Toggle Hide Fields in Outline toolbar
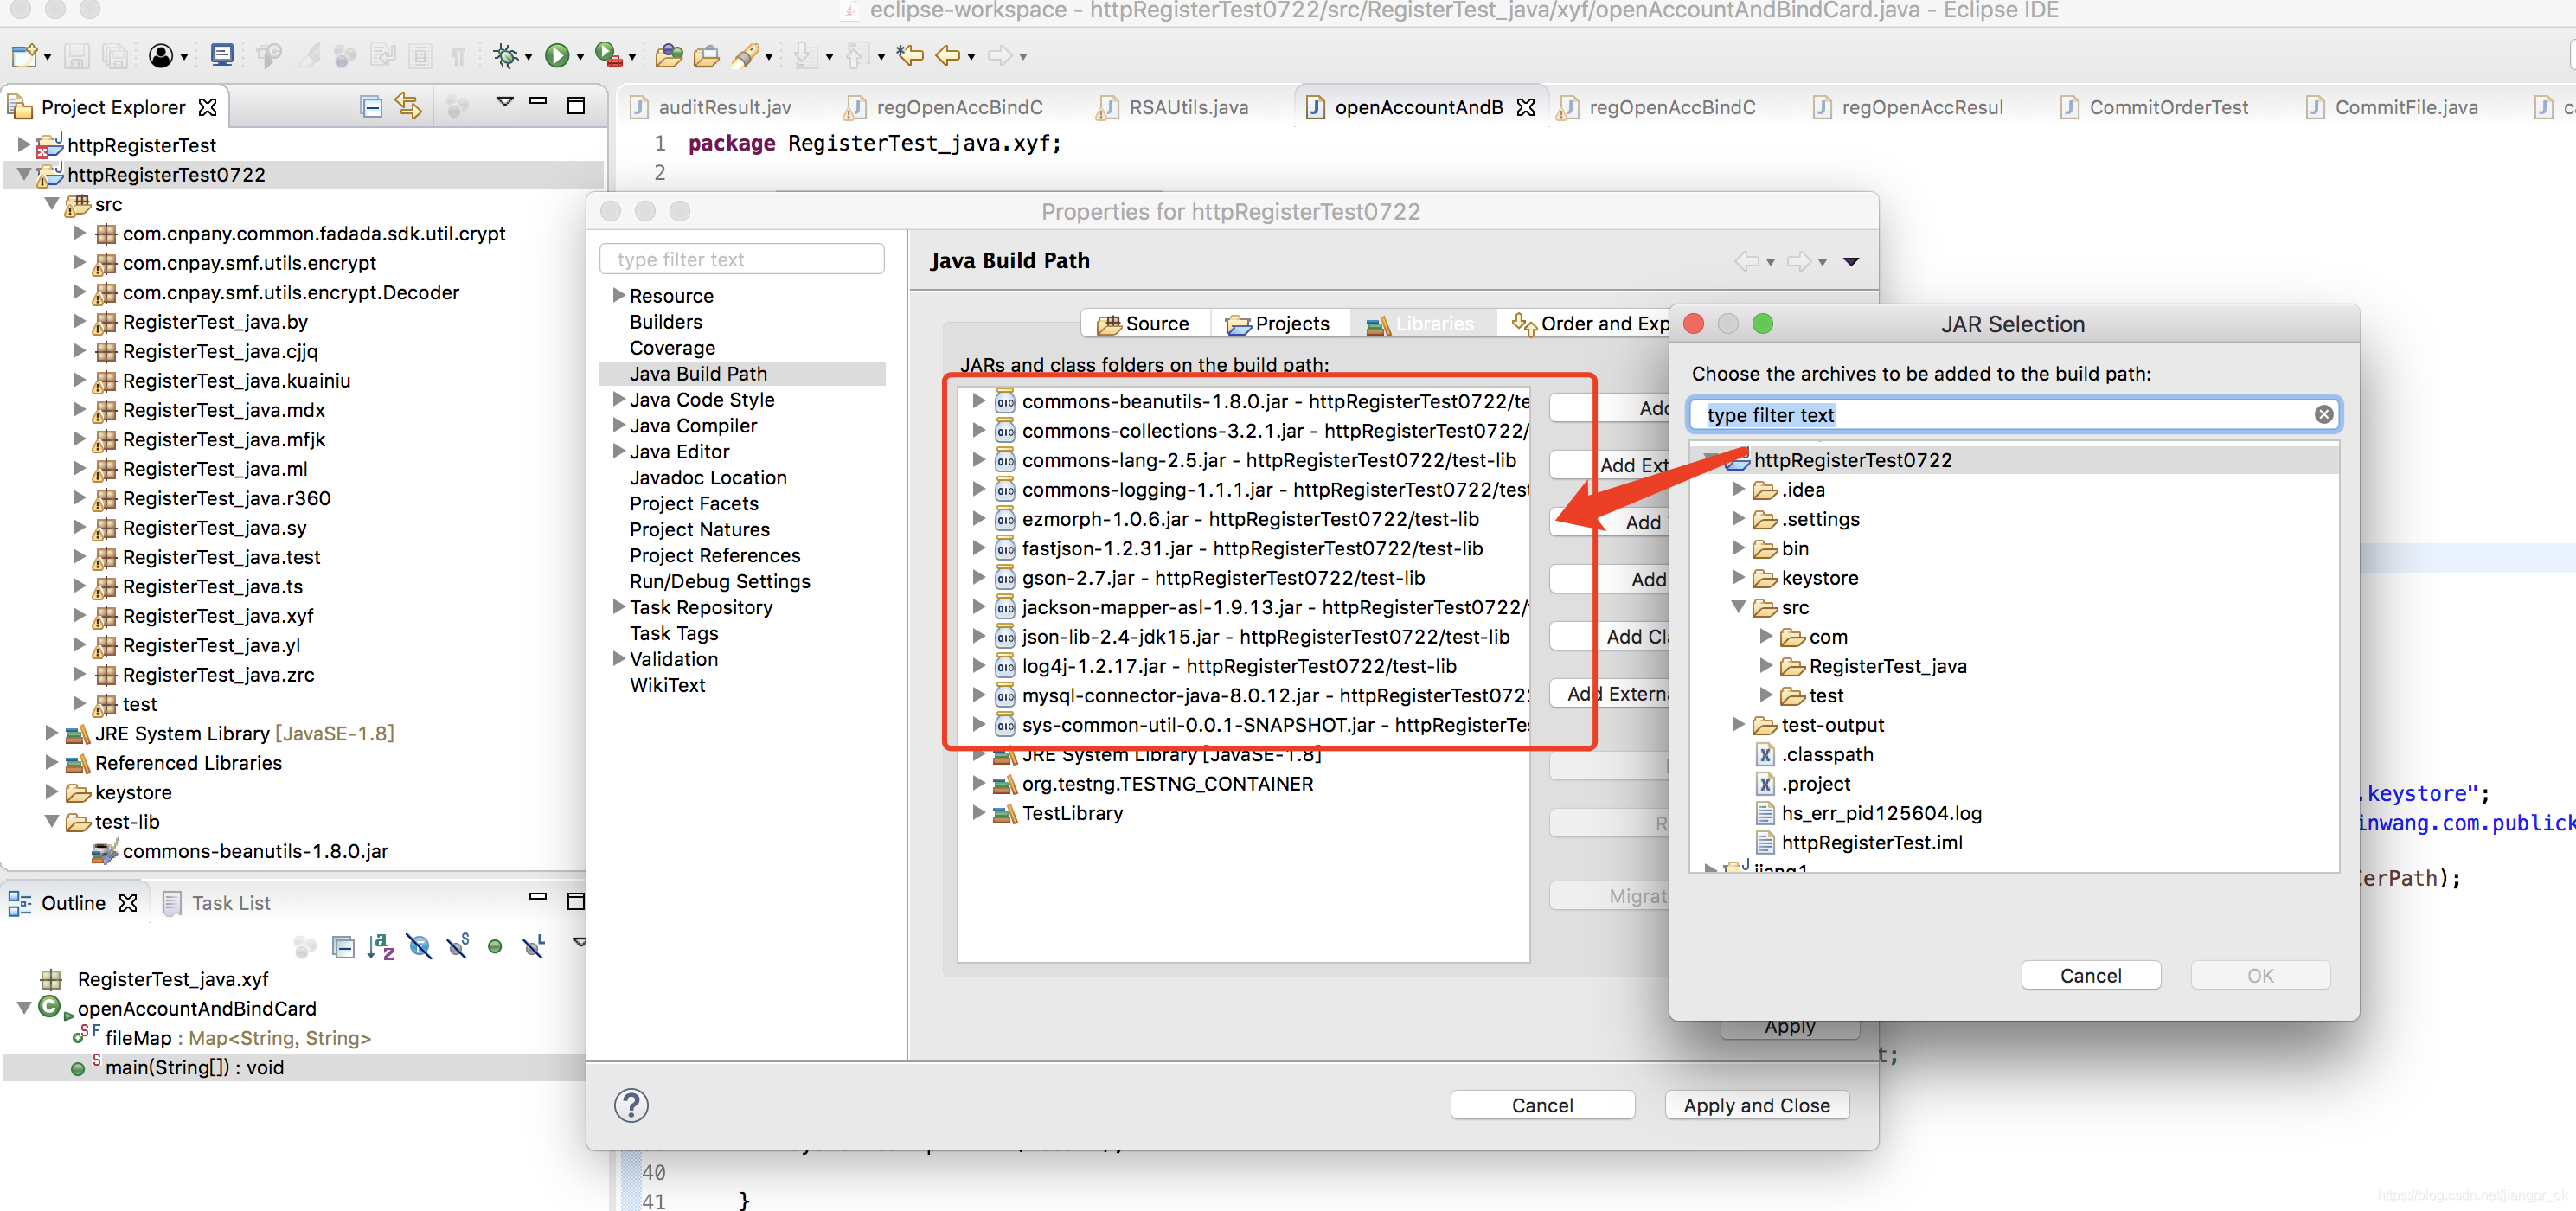 (x=420, y=946)
